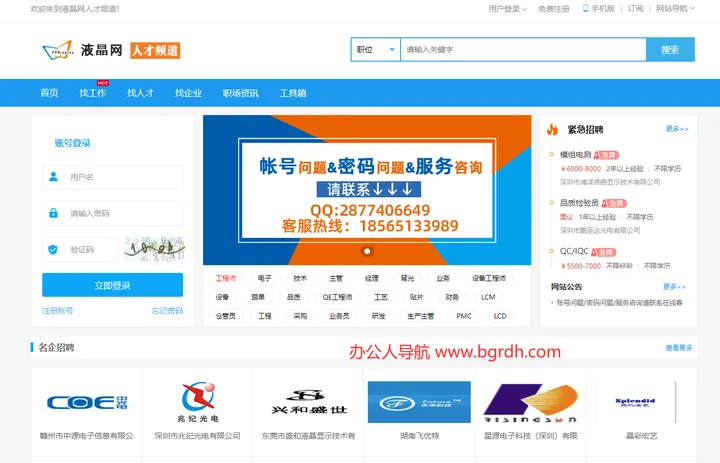720x463 pixels.
Task: Click the 急聘 badge next to 品质检验员
Action: click(x=614, y=203)
